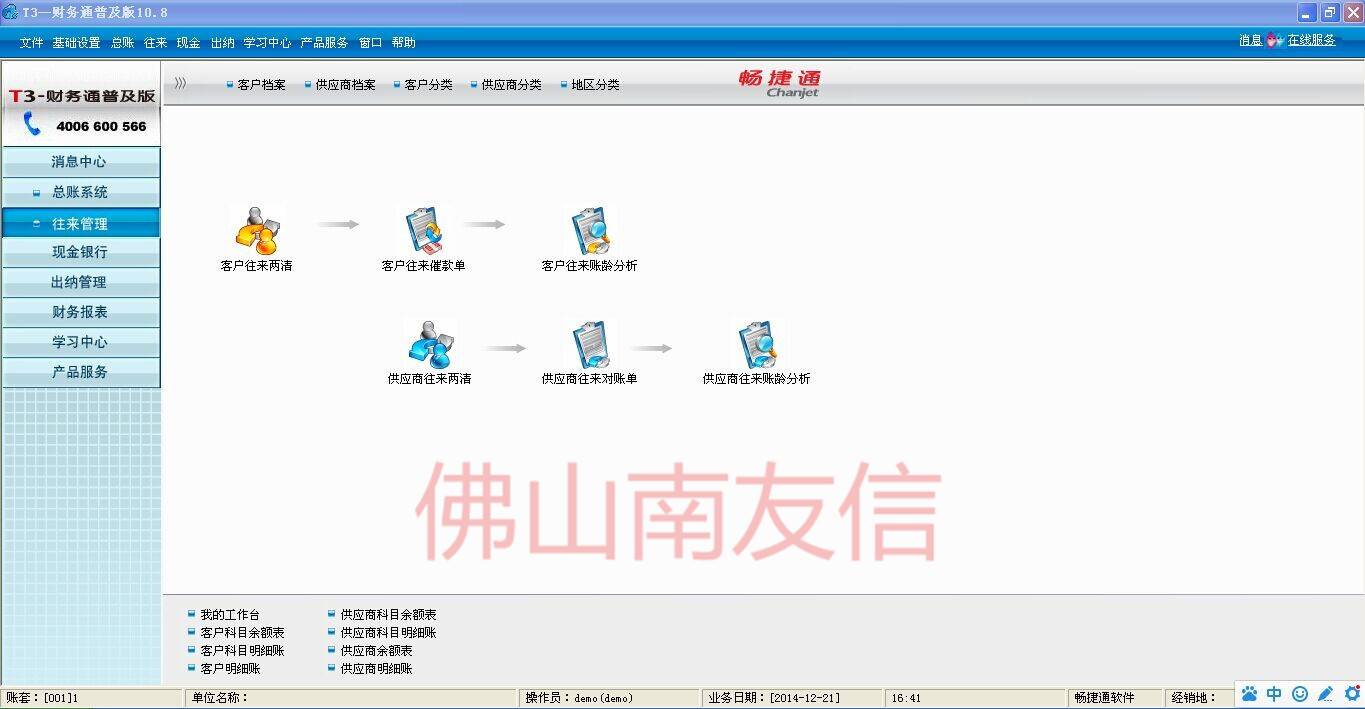Open 供应商科目余额表 report
Viewport: 1365px width, 709px height.
(x=389, y=615)
